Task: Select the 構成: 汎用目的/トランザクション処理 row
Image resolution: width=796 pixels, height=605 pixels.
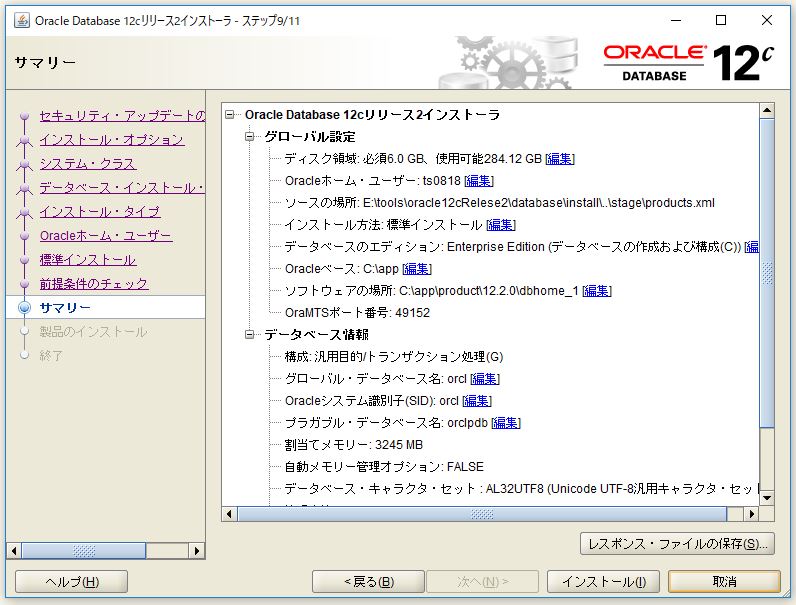Action: [394, 357]
